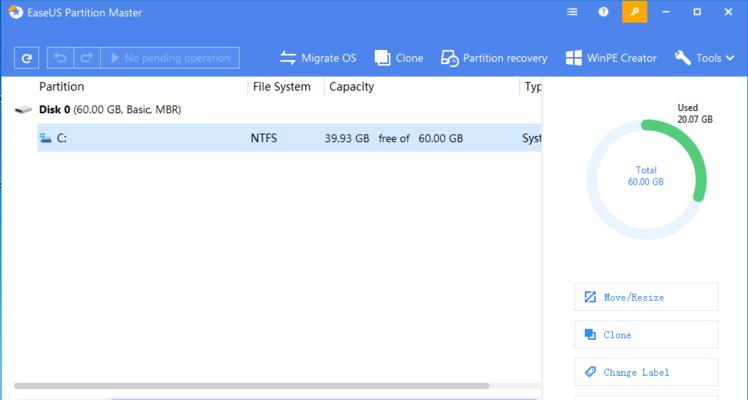
Task: Click the Disk 0 drive icon
Action: click(x=23, y=110)
